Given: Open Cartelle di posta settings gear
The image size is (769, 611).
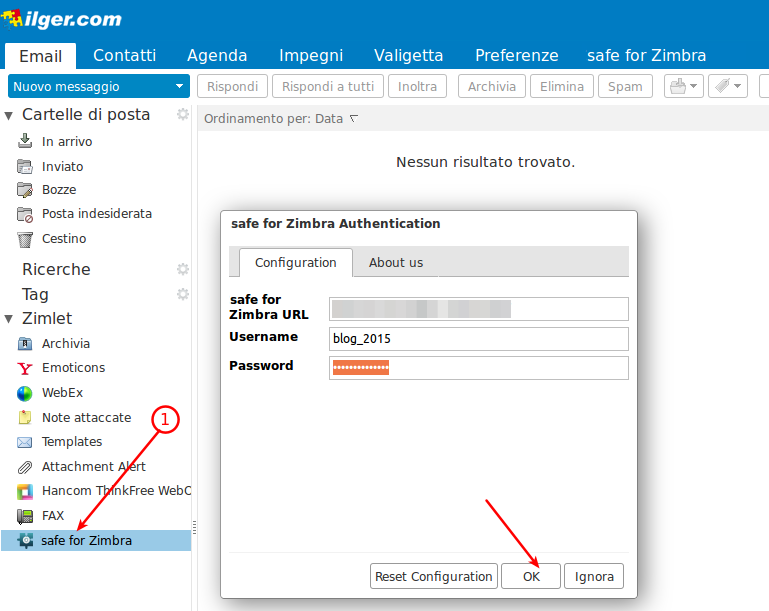Looking at the screenshot, I should point(183,114).
